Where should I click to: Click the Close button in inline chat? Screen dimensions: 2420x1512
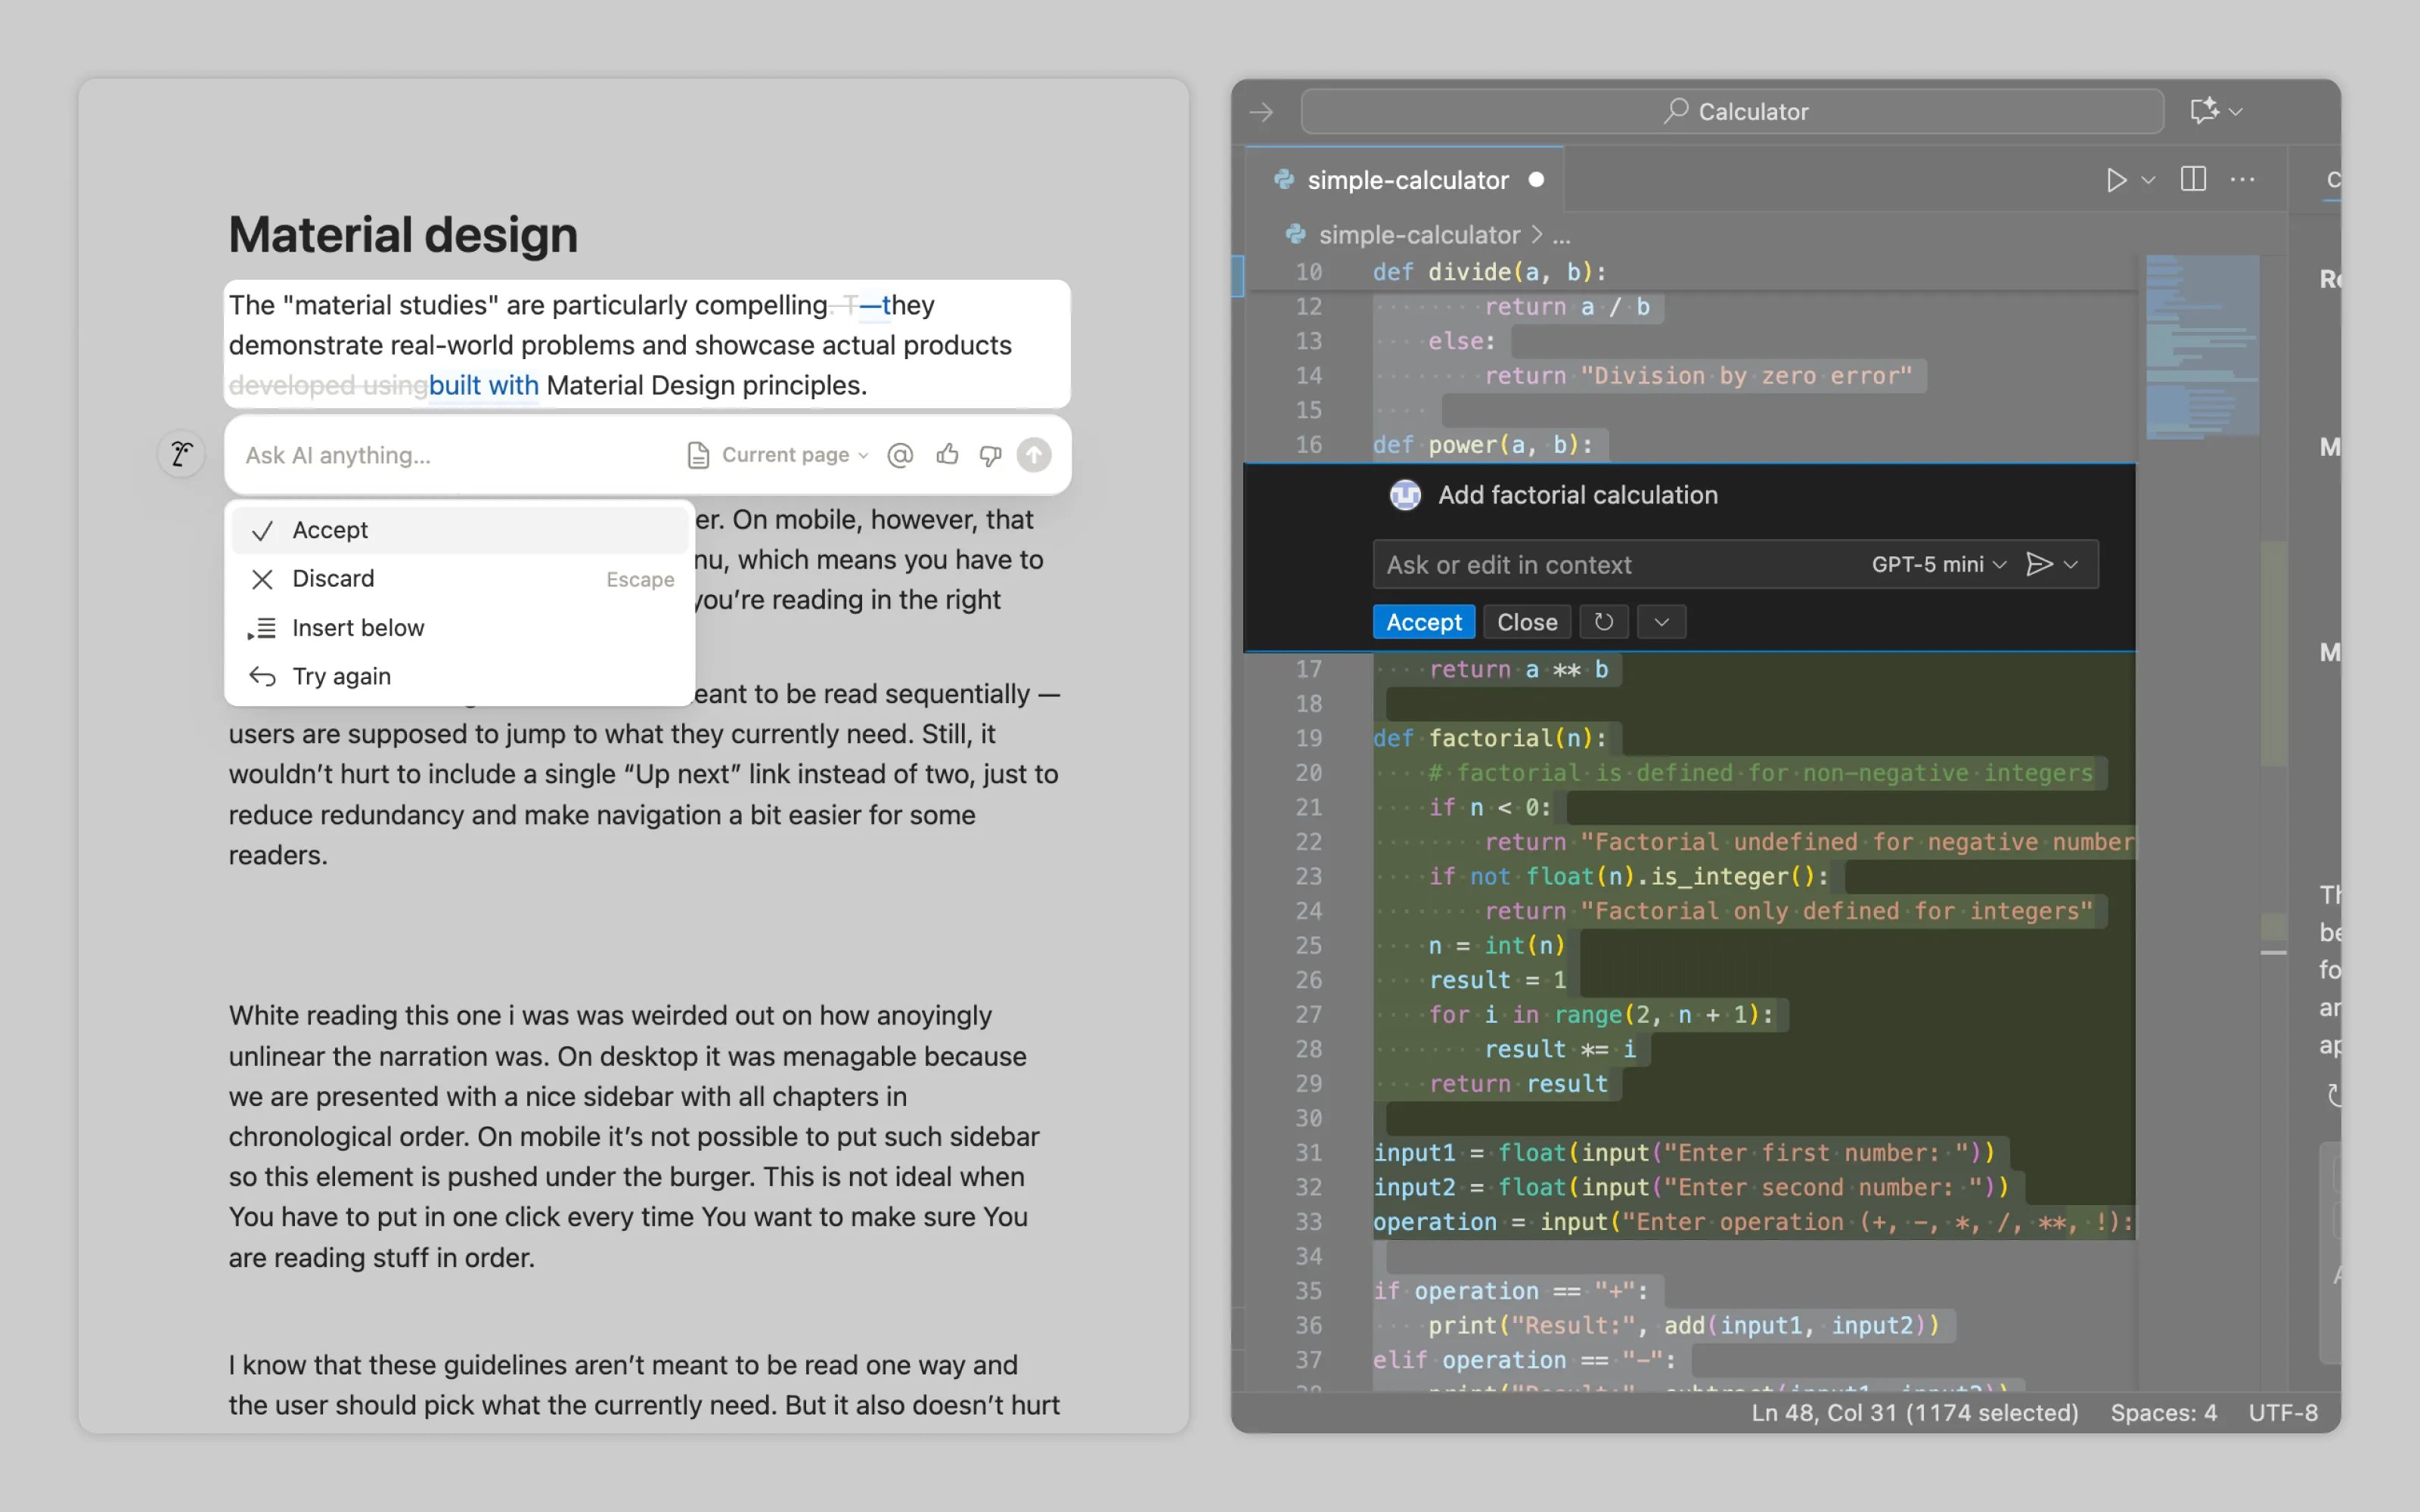pos(1526,622)
